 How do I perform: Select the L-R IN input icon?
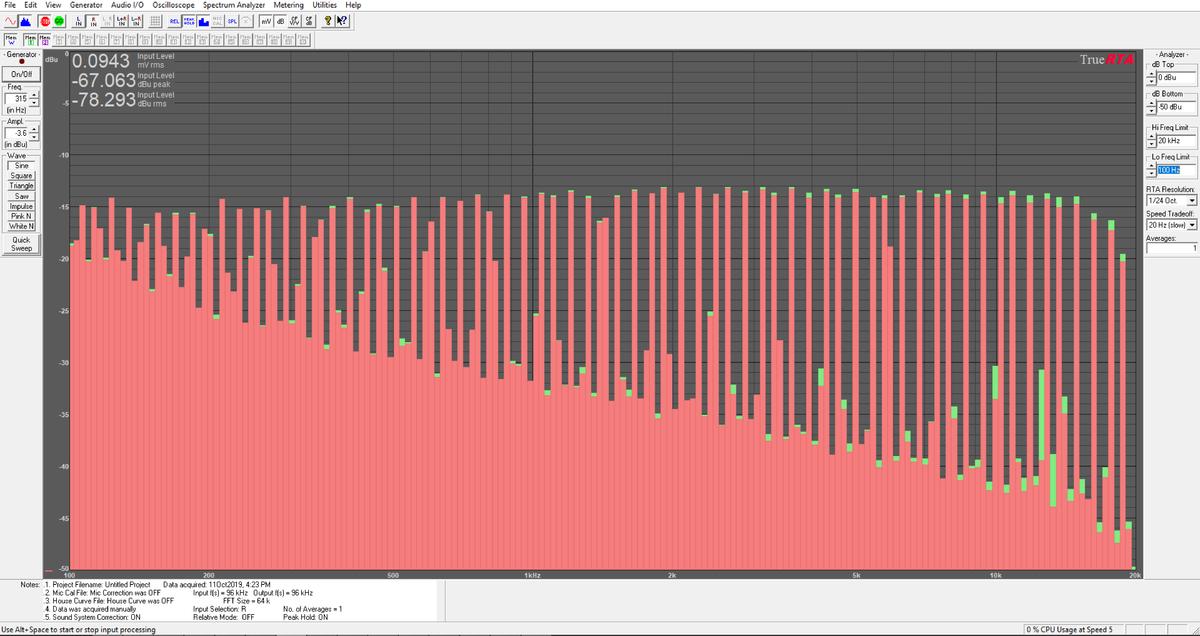pyautogui.click(x=136, y=21)
